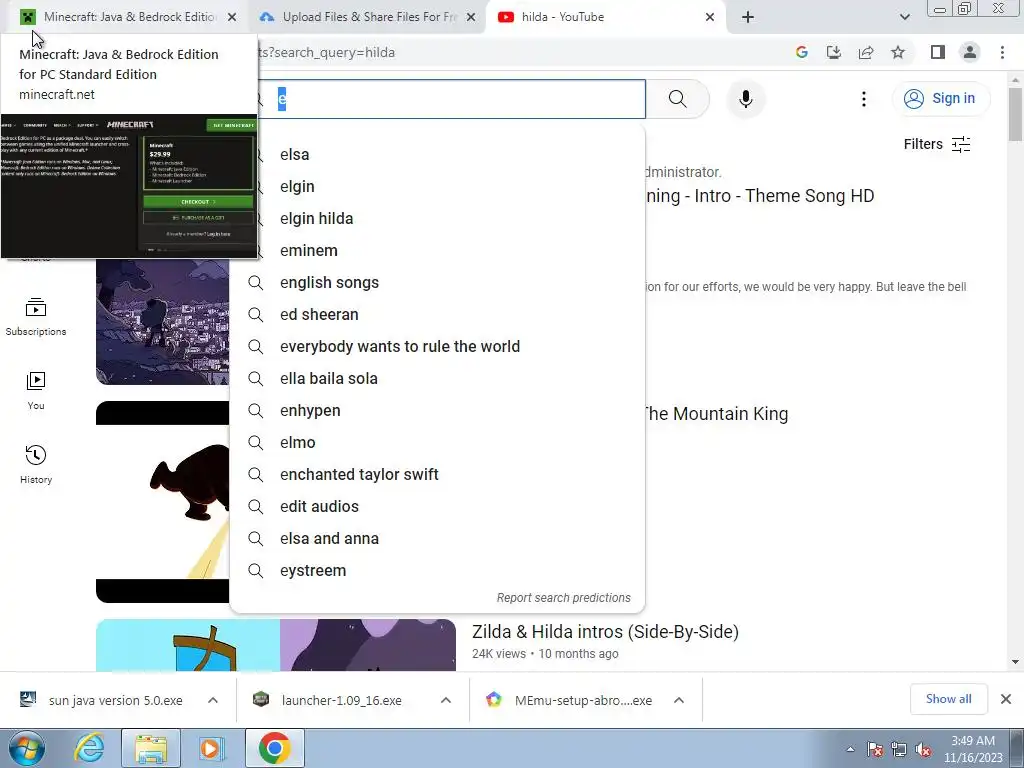Image resolution: width=1024 pixels, height=768 pixels.
Task: Bookmark this page with star icon
Action: (x=898, y=52)
